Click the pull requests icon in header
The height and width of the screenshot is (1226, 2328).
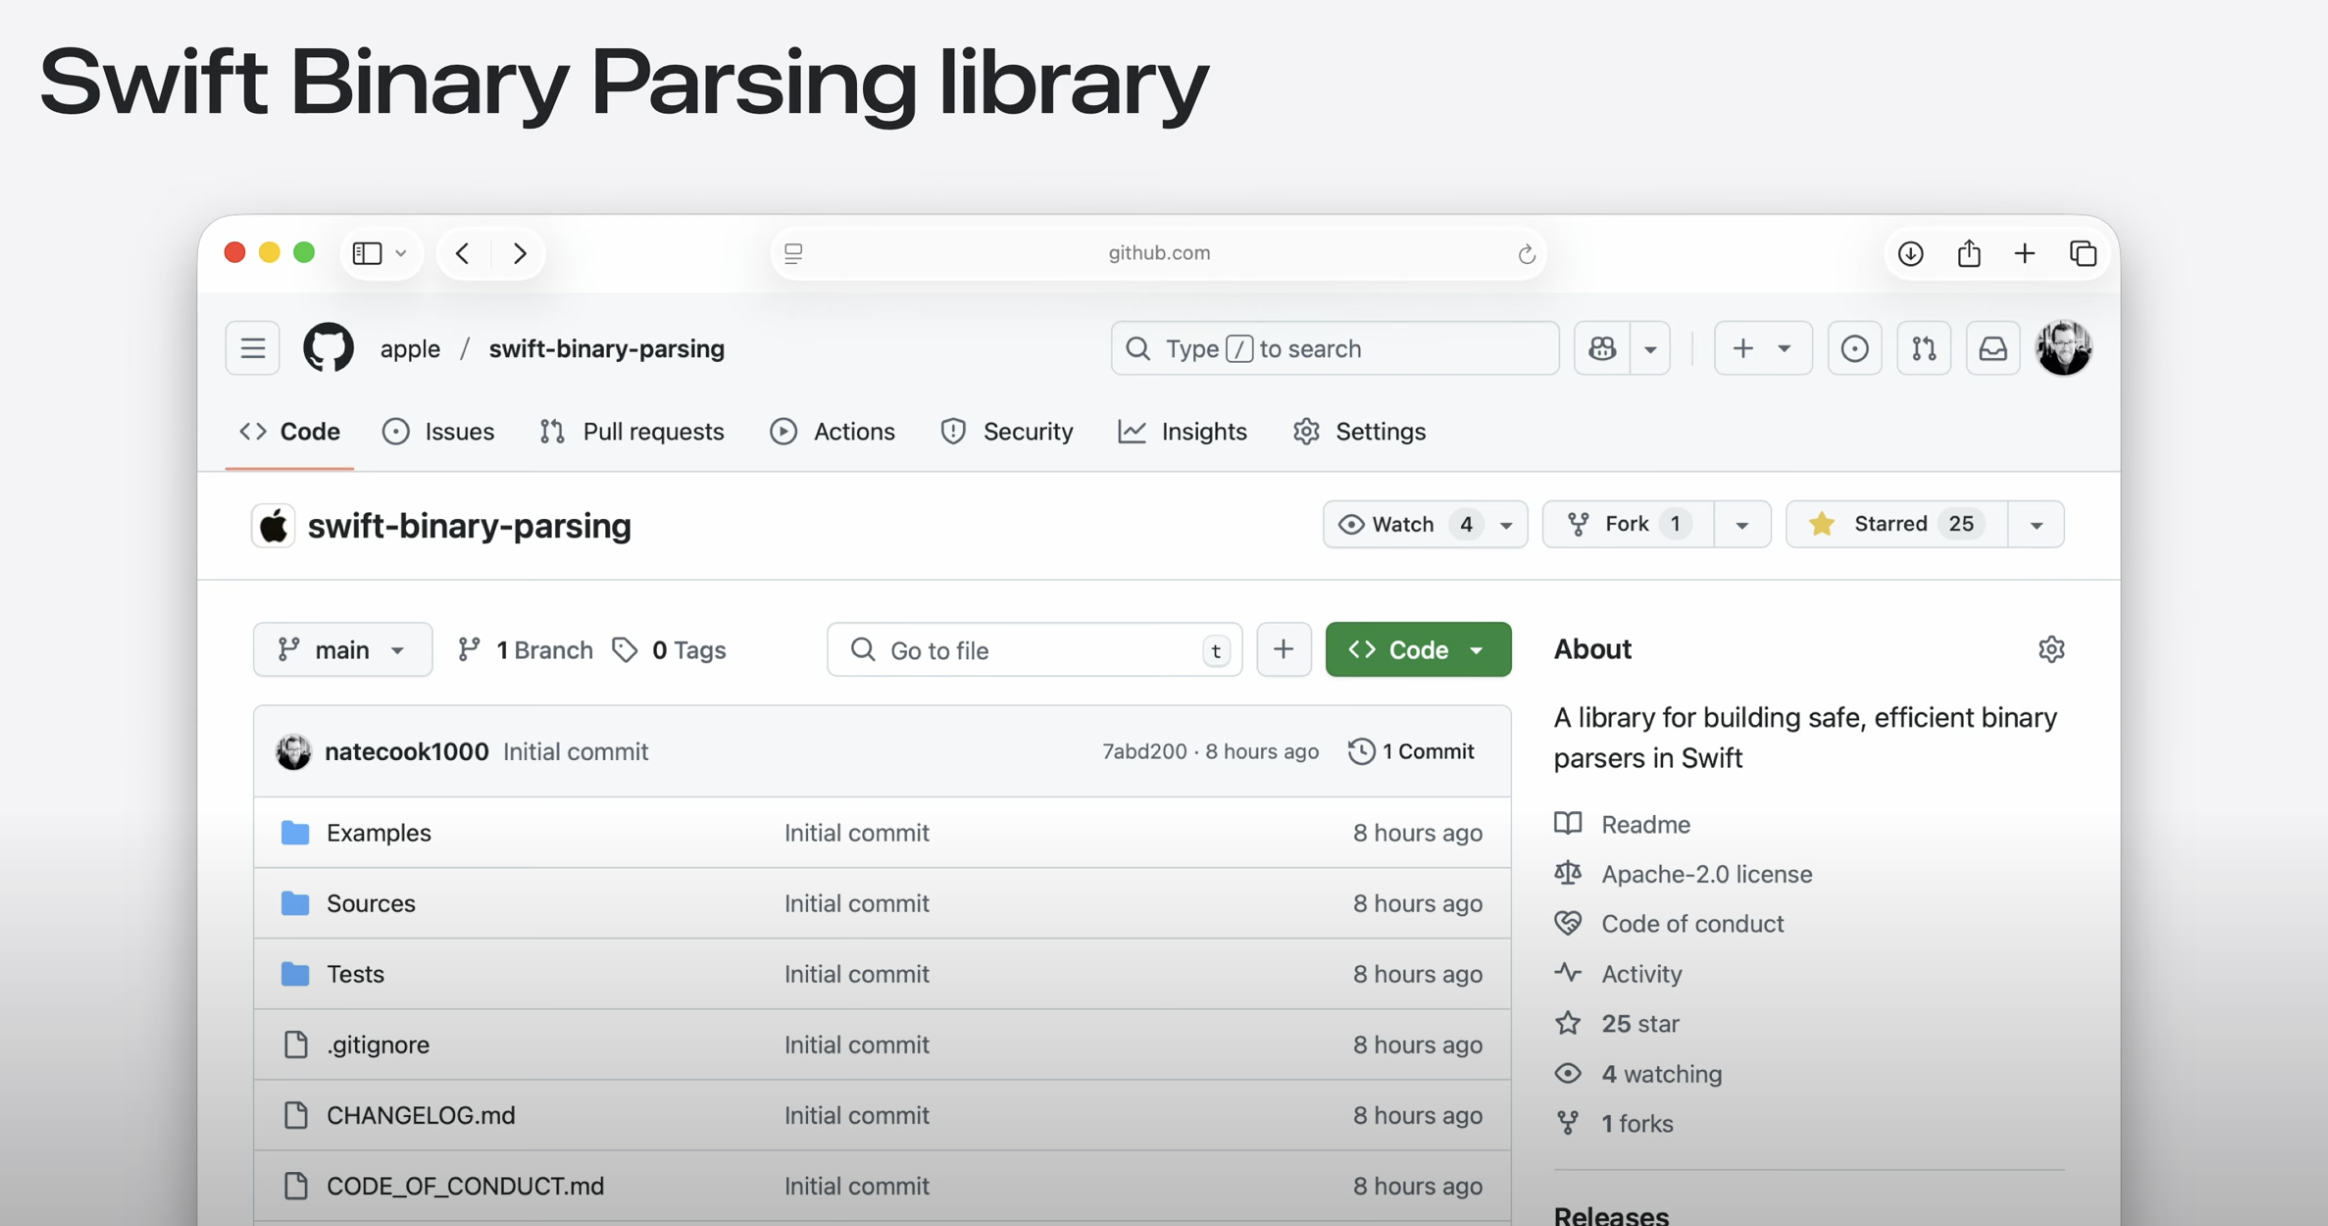[x=1923, y=348]
